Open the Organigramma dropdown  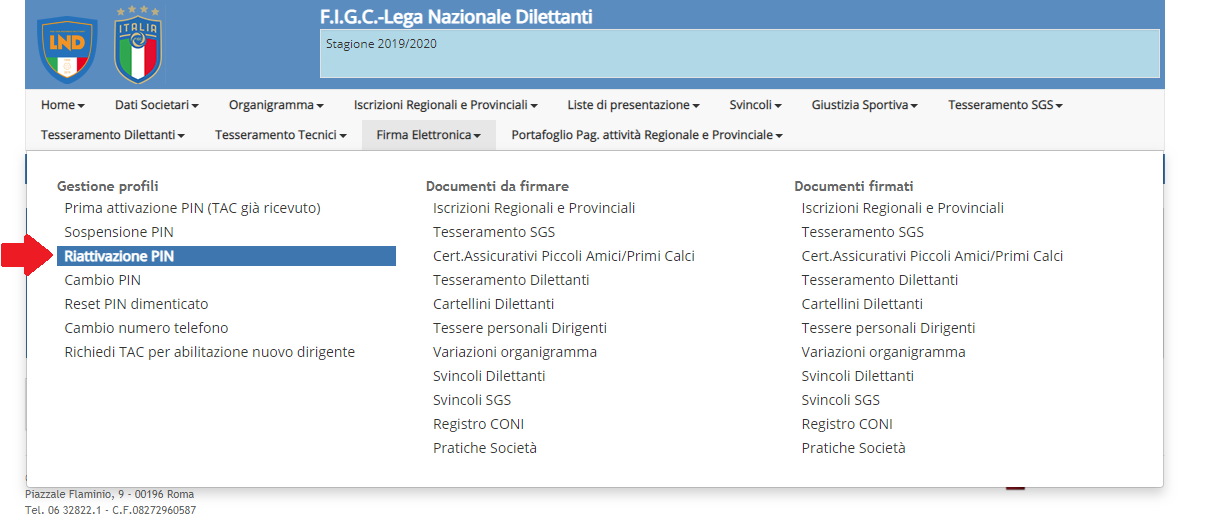[x=276, y=105]
